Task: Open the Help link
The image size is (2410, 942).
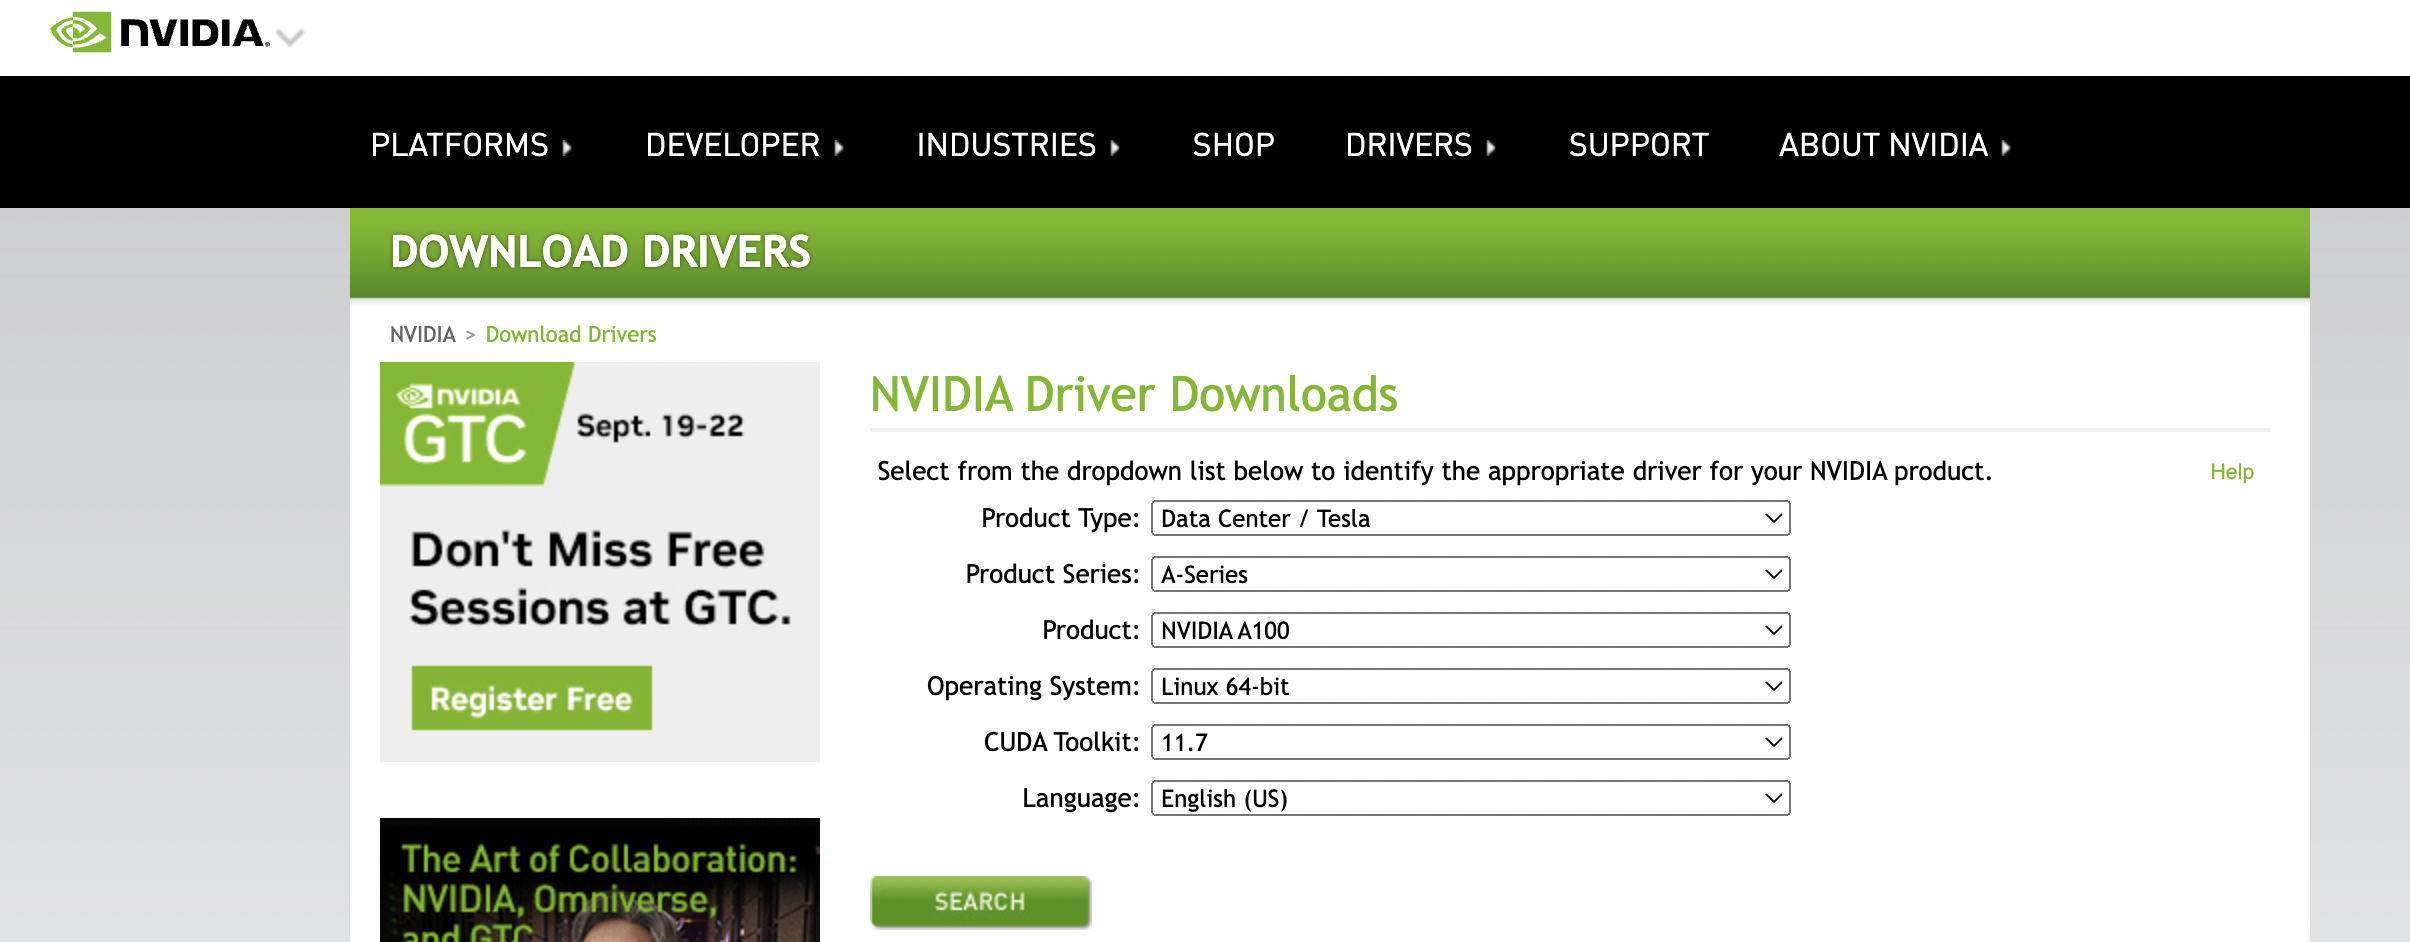Action: [2231, 472]
